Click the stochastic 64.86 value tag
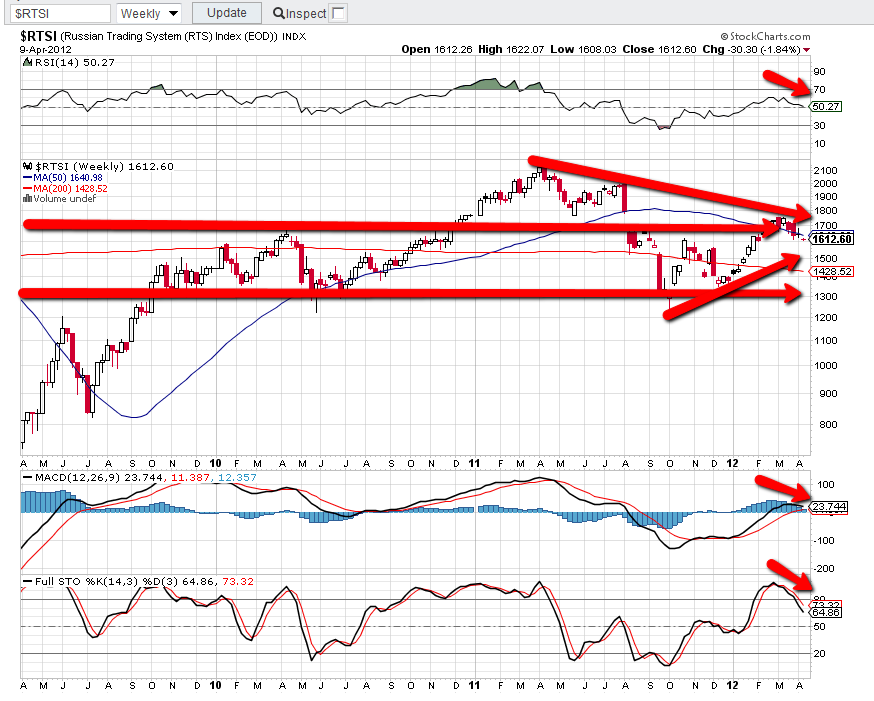 point(826,612)
